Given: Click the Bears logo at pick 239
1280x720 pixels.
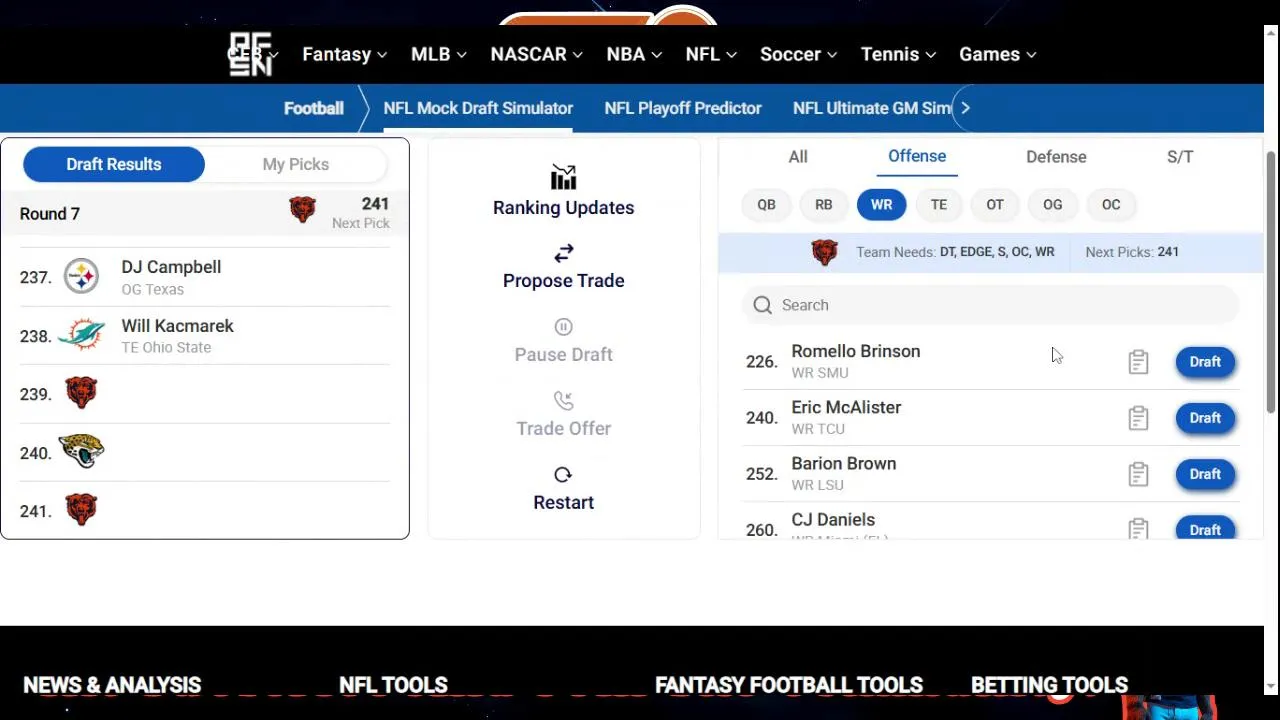Looking at the screenshot, I should point(81,393).
